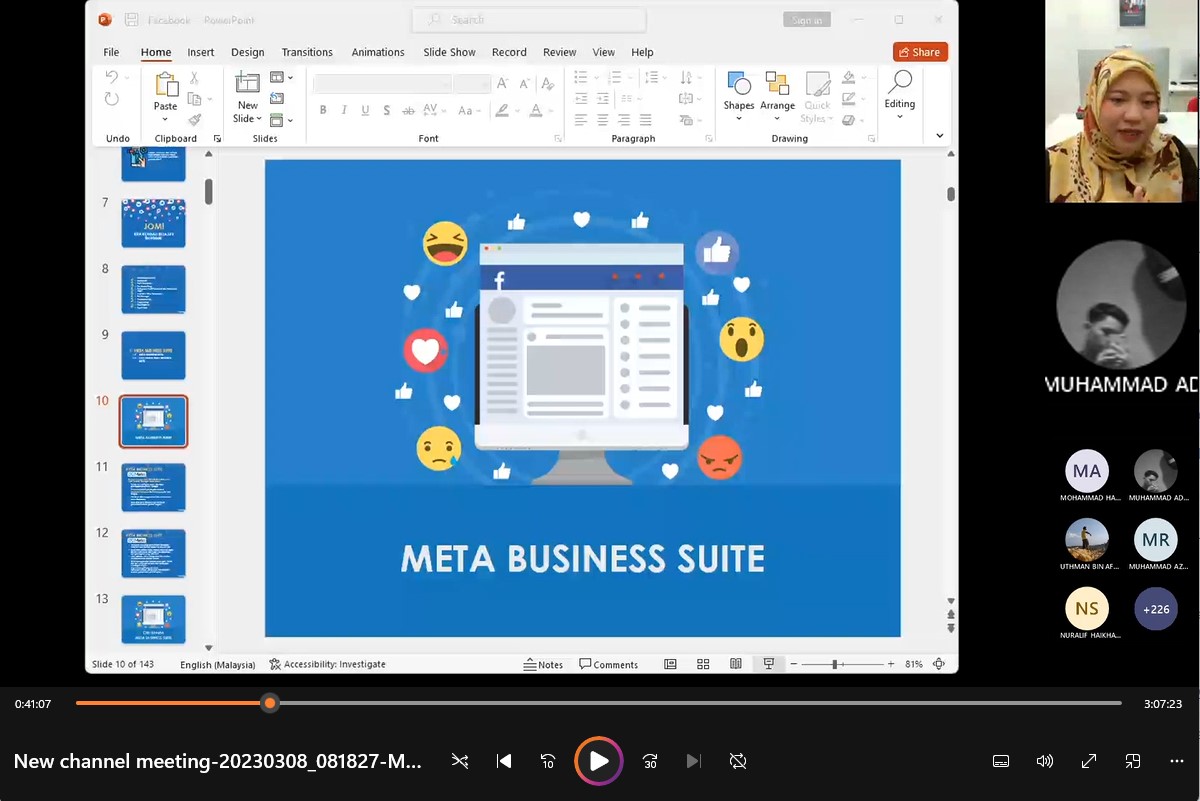Toggle Strikethrough formatting
Viewport: 1200px width, 801px height.
(x=408, y=110)
